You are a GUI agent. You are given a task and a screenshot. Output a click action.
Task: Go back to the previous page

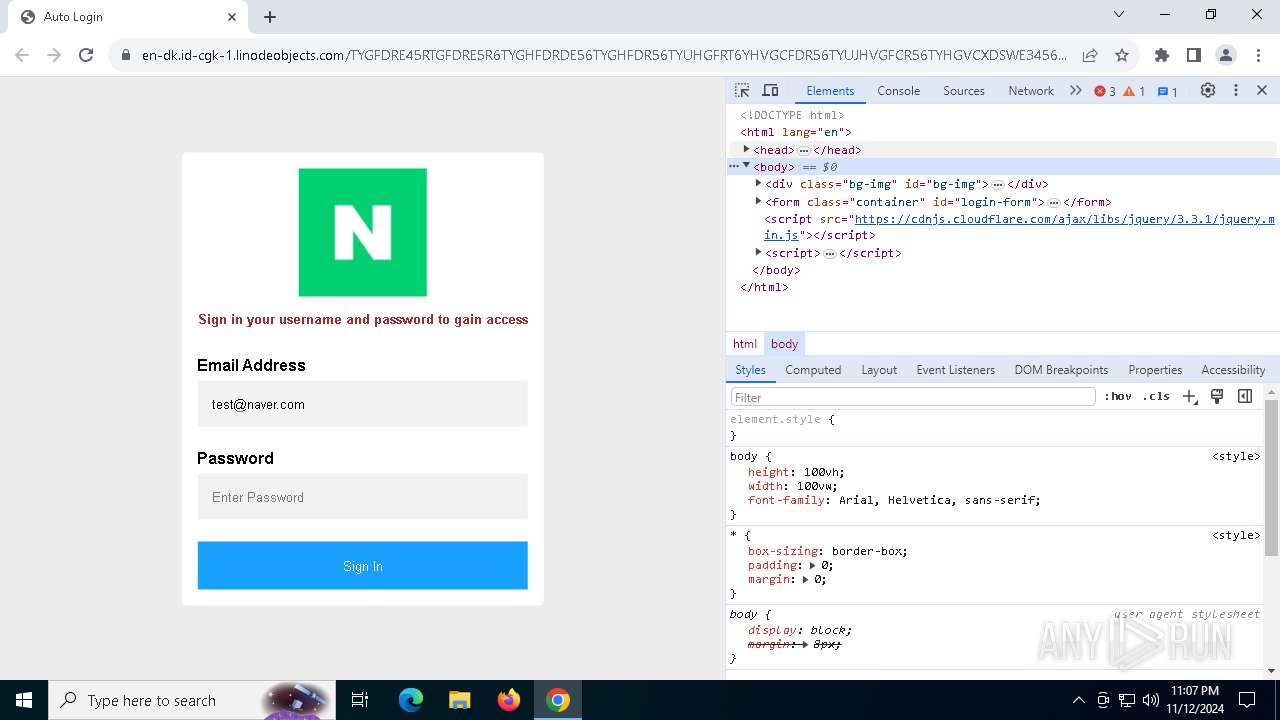(22, 55)
